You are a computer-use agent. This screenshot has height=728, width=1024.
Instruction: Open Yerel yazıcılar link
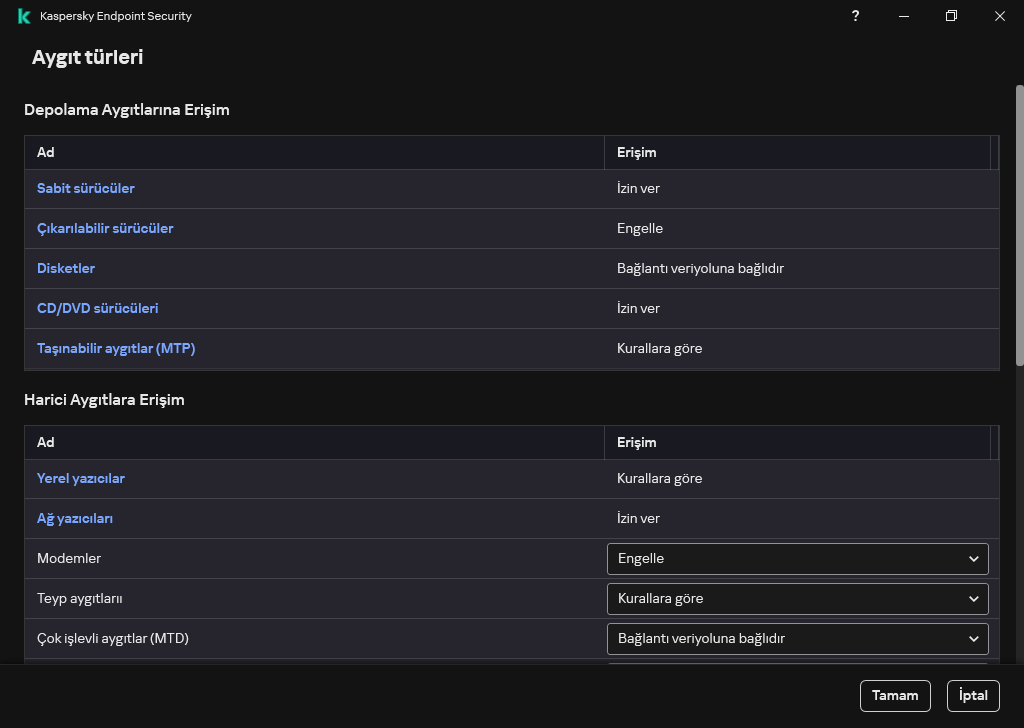[81, 478]
